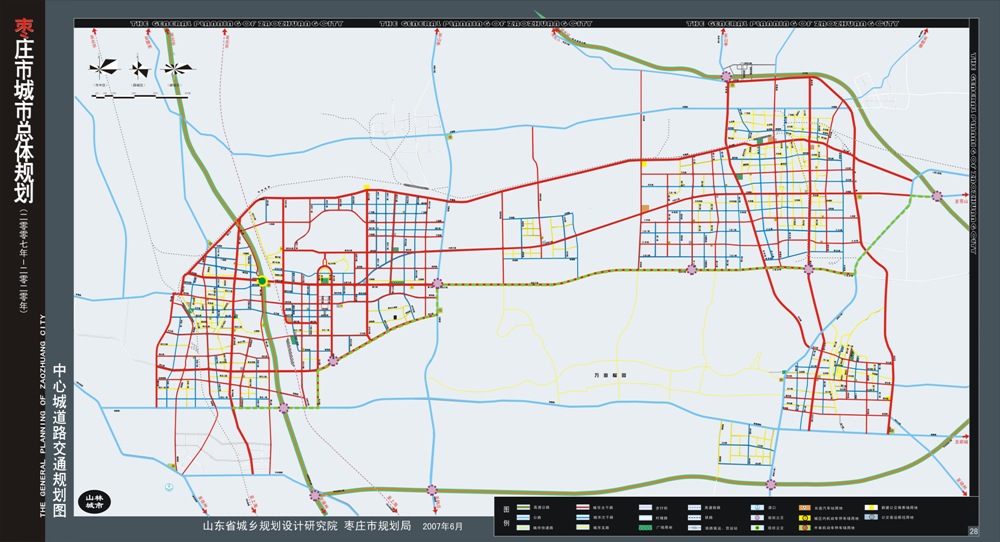Click the 枣庄市城市总体规划 vertical title
The height and width of the screenshot is (542, 1000).
24,111
